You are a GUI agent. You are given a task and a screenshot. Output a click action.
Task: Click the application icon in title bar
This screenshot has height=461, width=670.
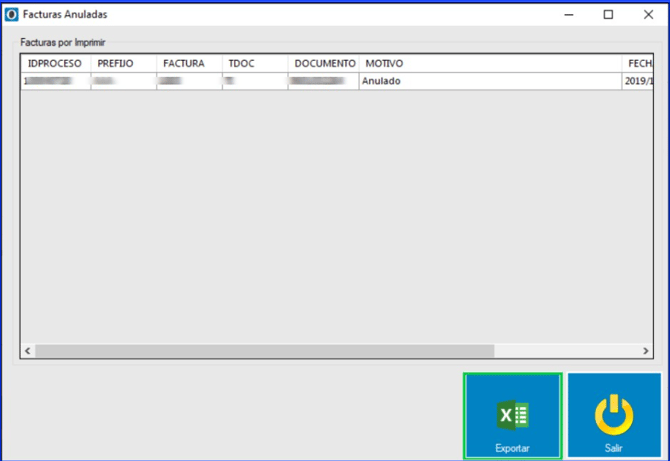click(x=12, y=15)
